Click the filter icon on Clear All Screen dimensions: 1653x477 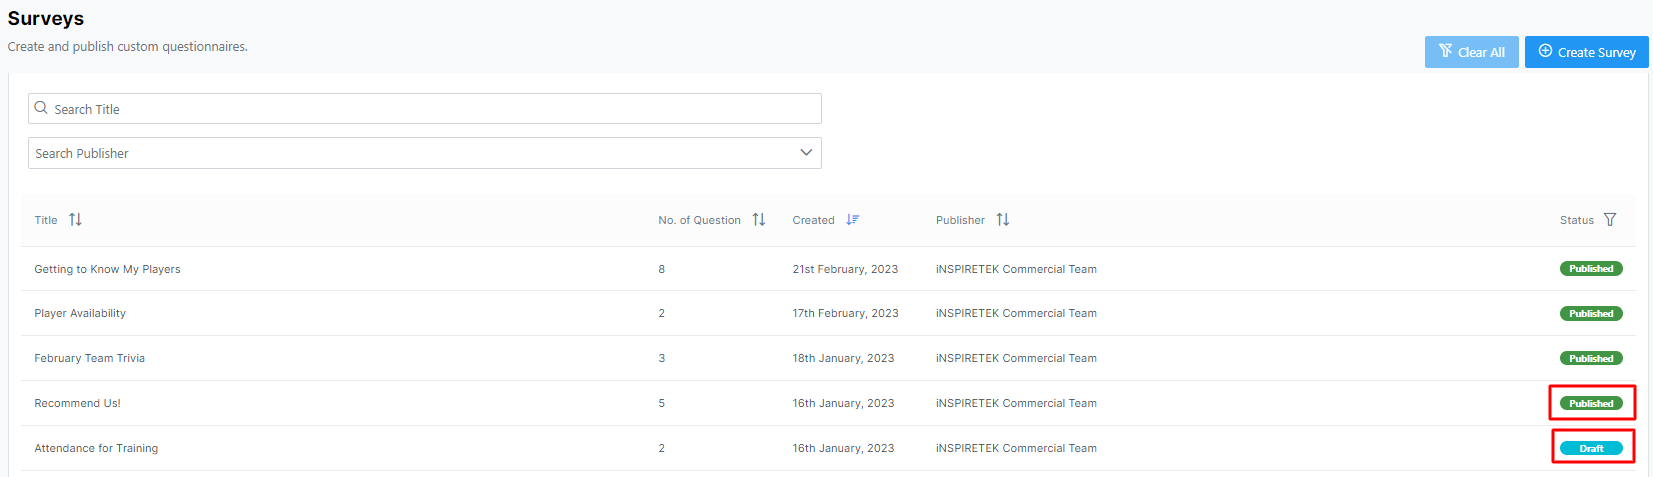pos(1445,51)
